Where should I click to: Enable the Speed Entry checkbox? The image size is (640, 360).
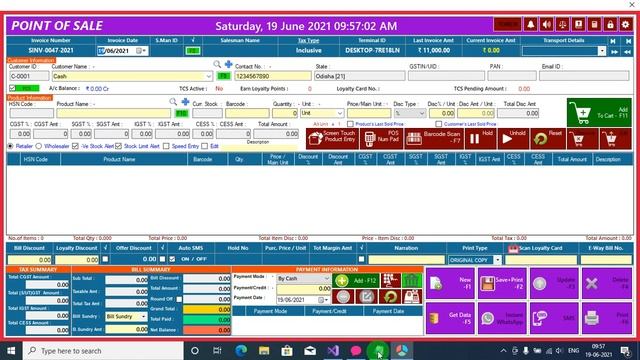(166, 146)
